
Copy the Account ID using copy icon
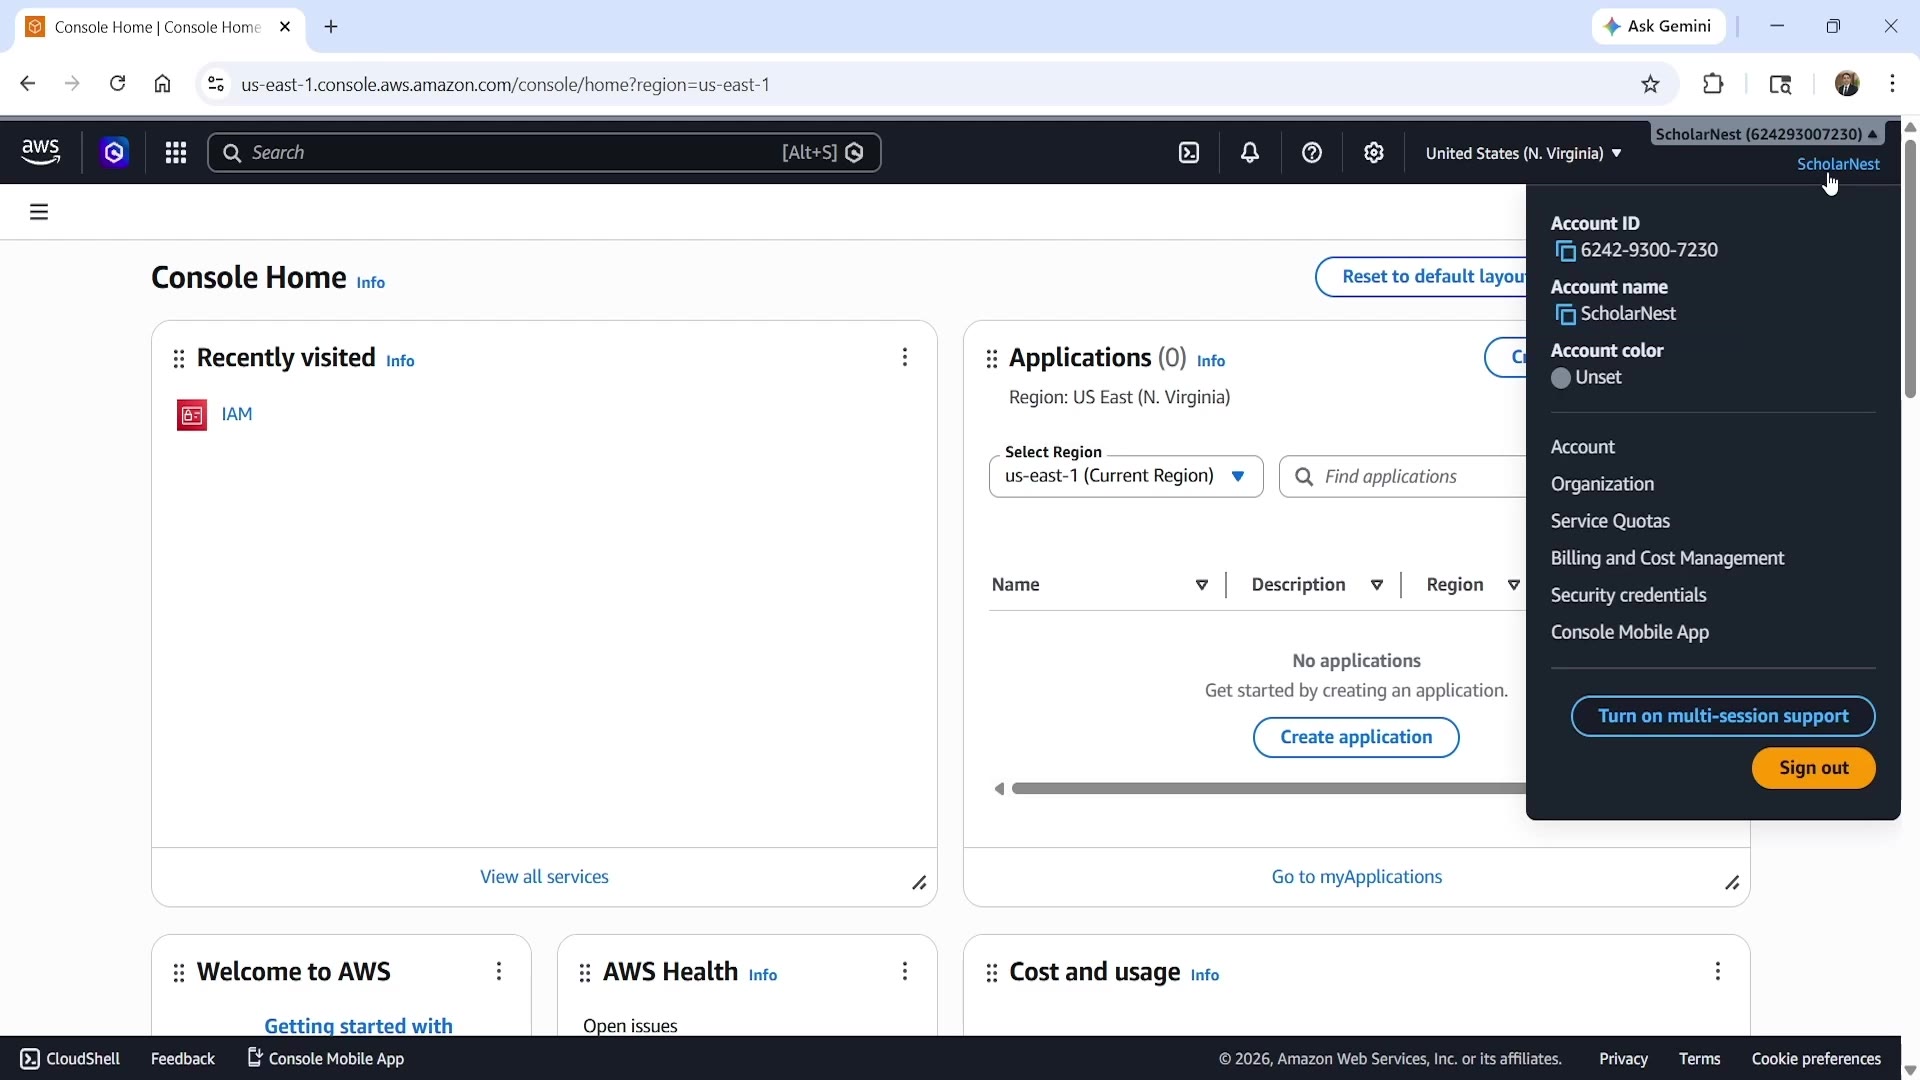[1565, 251]
